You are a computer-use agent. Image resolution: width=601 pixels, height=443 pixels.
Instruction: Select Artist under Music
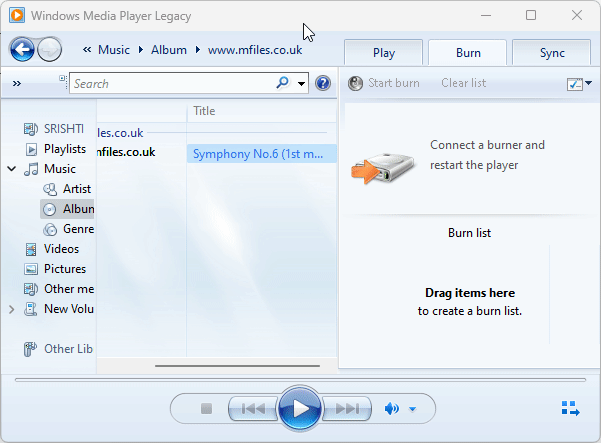pyautogui.click(x=77, y=189)
